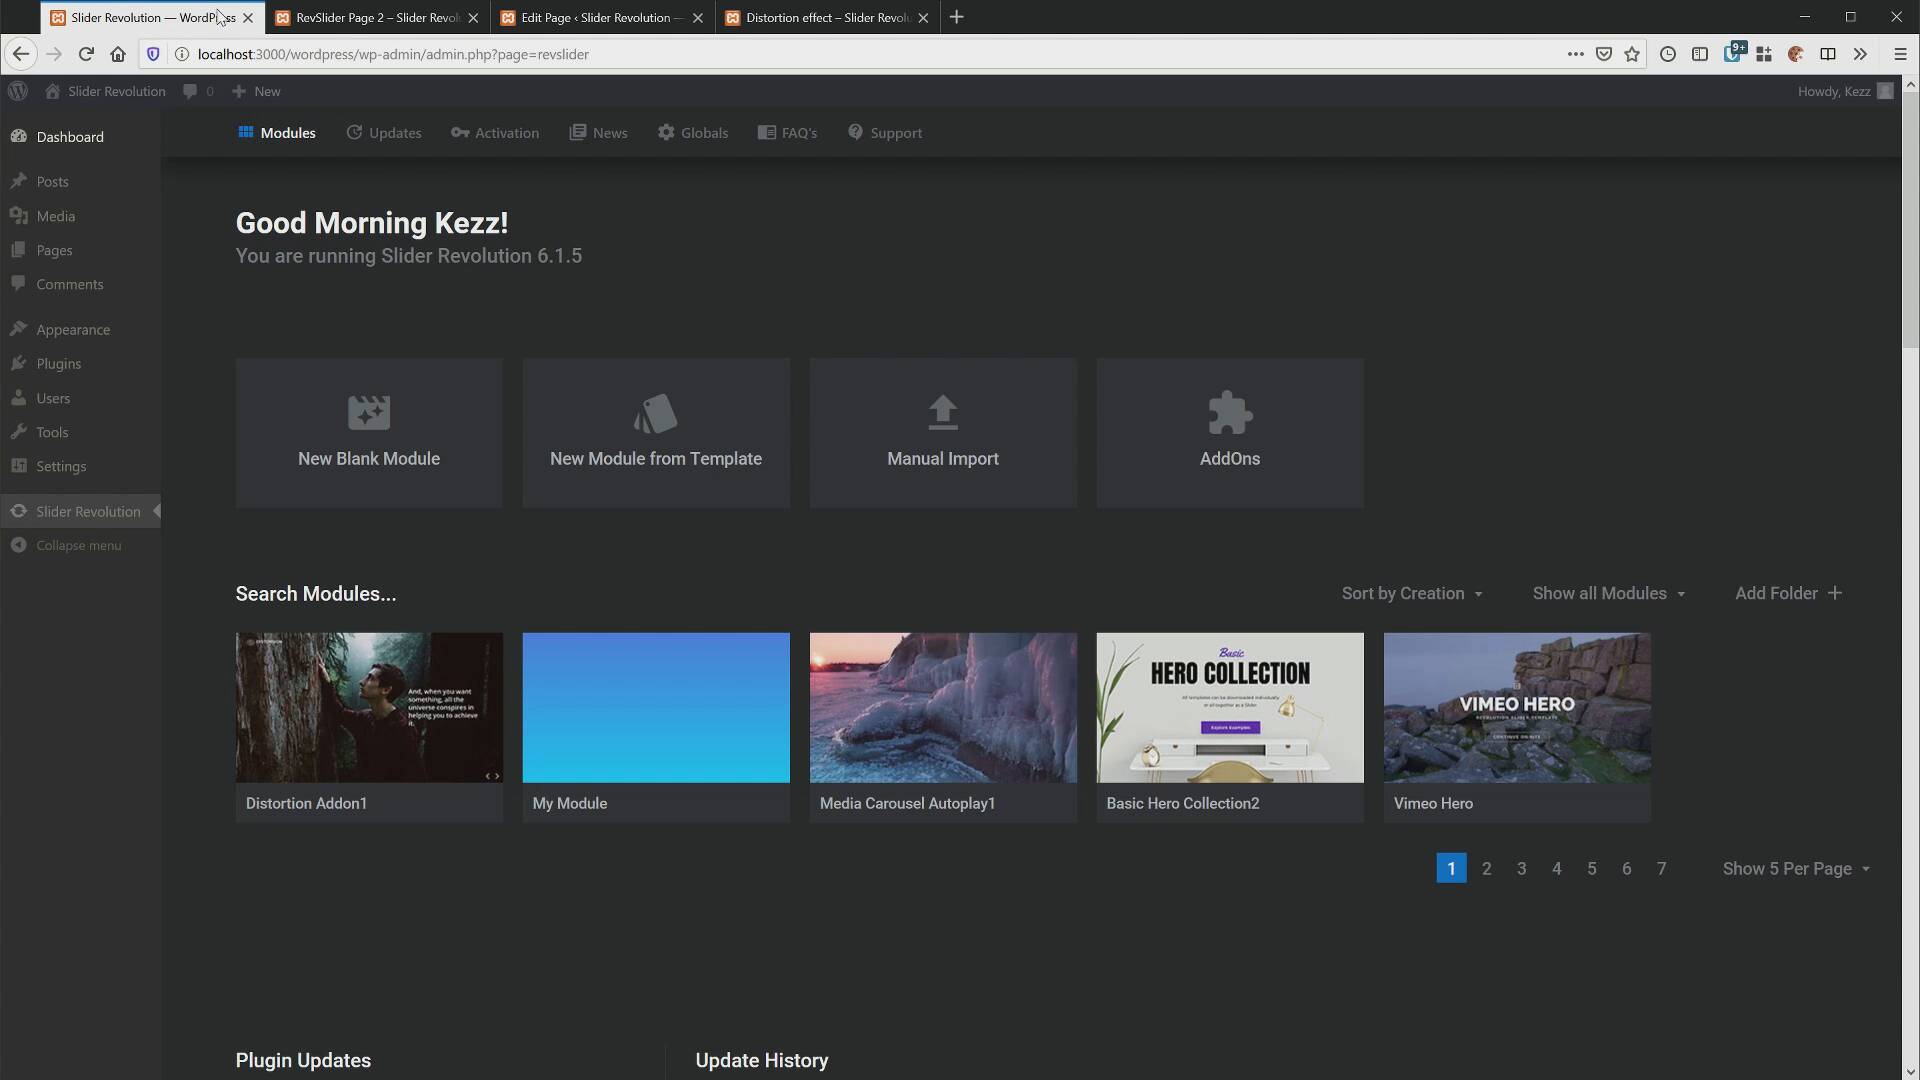This screenshot has height=1080, width=1920.
Task: Click the New Blank Module icon
Action: (x=369, y=413)
